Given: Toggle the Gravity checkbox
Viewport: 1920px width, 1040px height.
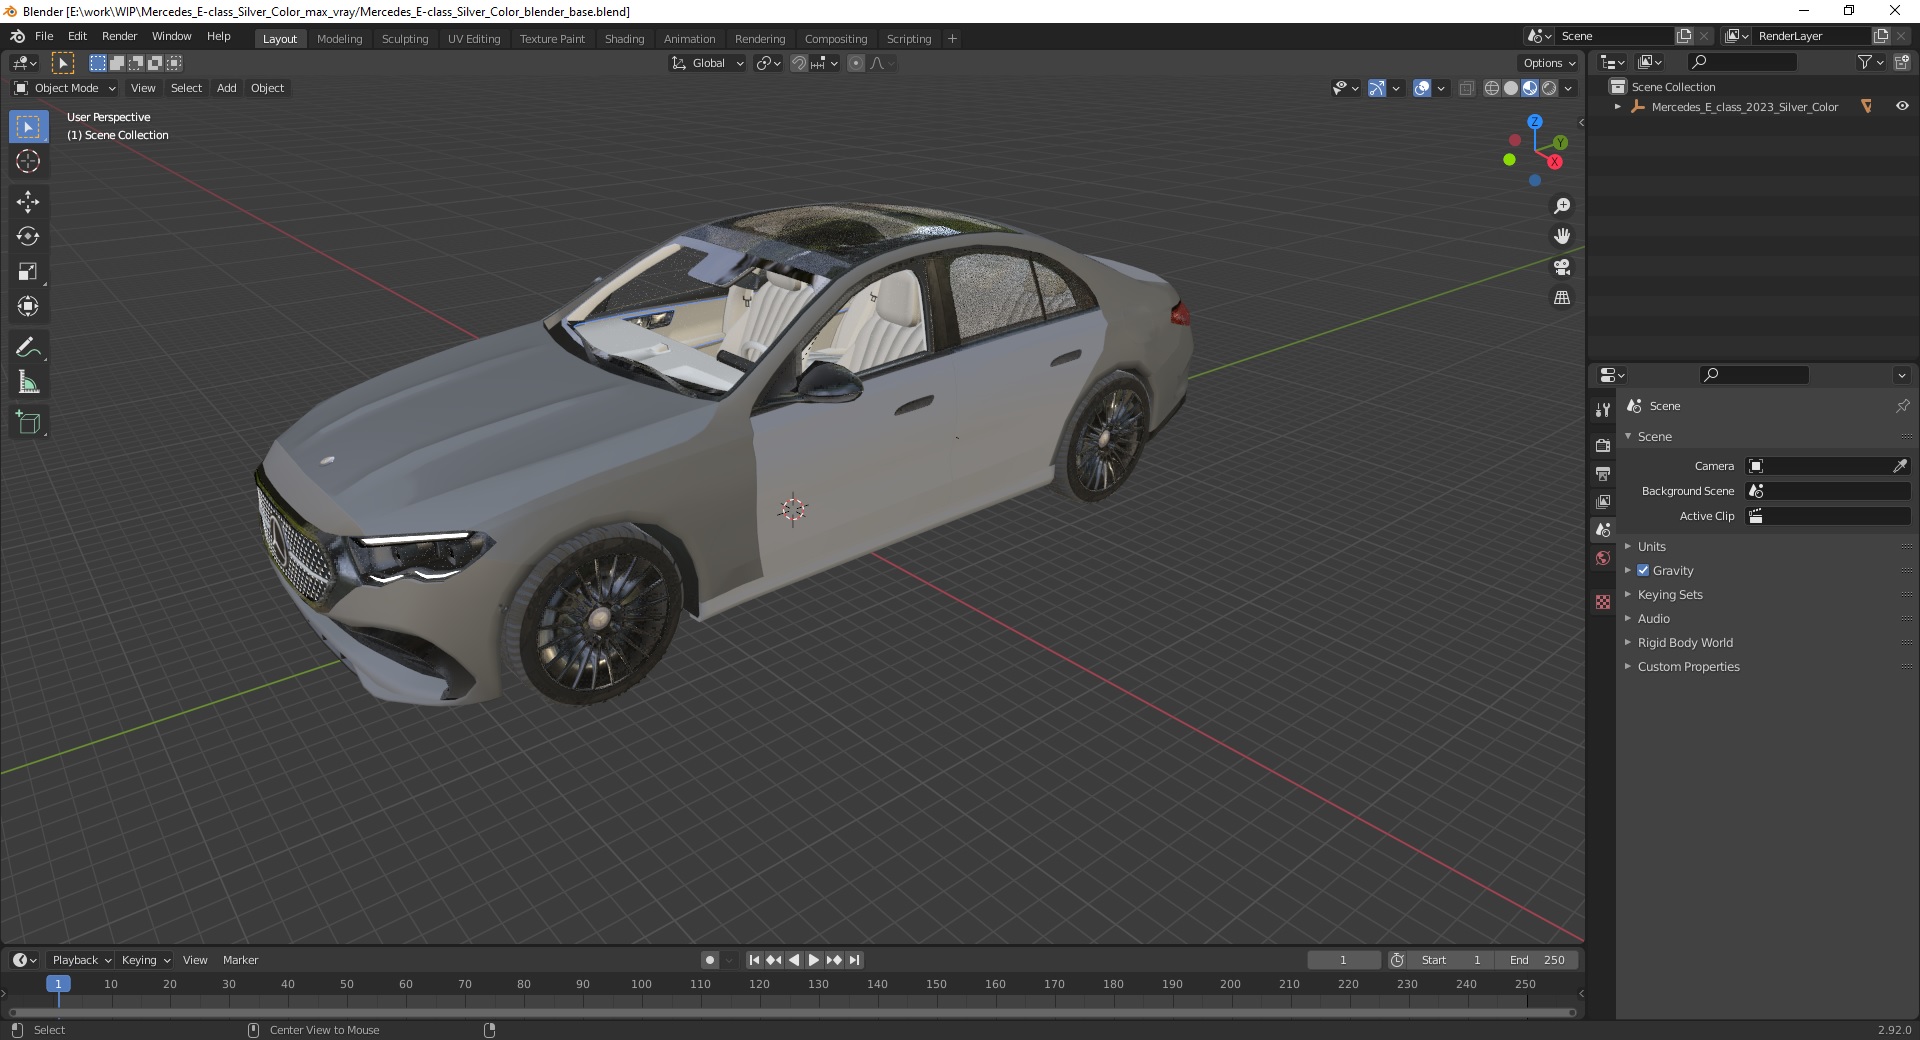Looking at the screenshot, I should (x=1643, y=570).
